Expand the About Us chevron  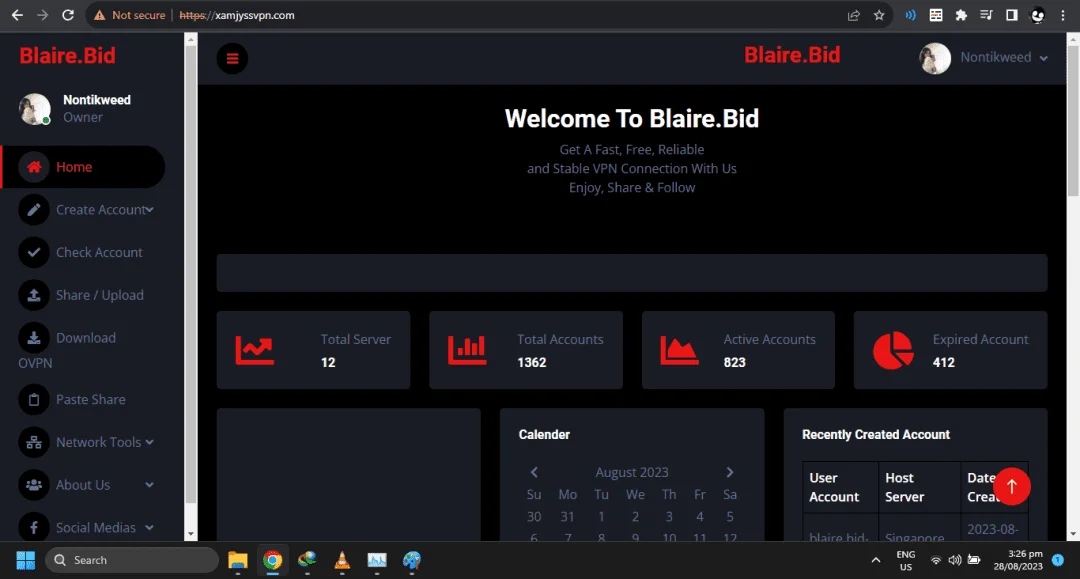[x=149, y=485]
